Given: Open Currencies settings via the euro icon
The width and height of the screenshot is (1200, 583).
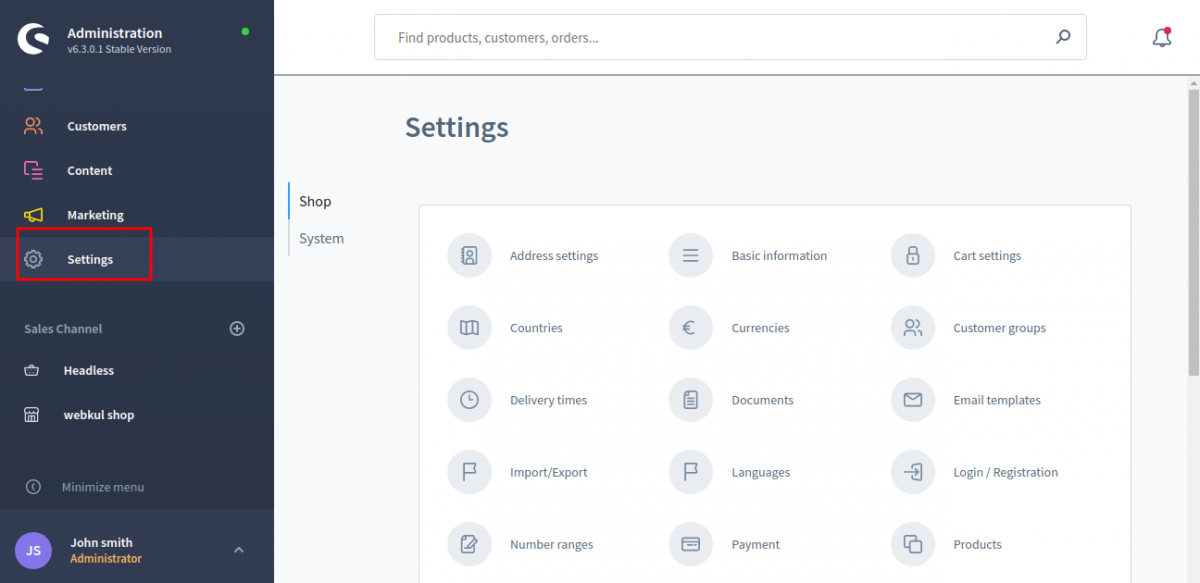Looking at the screenshot, I should pos(690,327).
